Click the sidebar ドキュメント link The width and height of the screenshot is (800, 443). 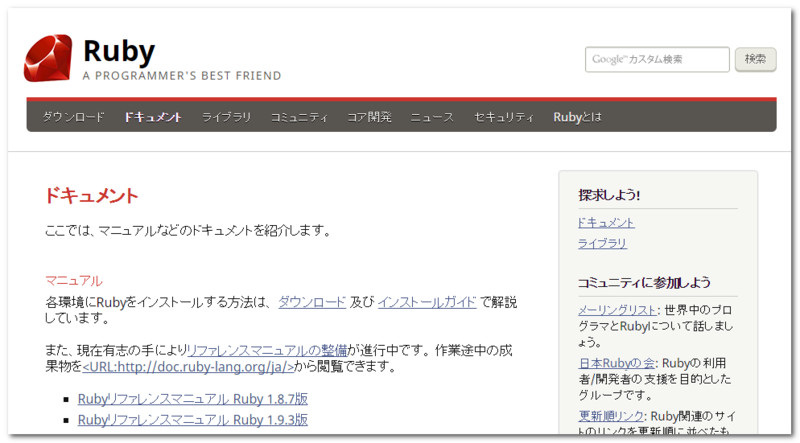pos(606,223)
